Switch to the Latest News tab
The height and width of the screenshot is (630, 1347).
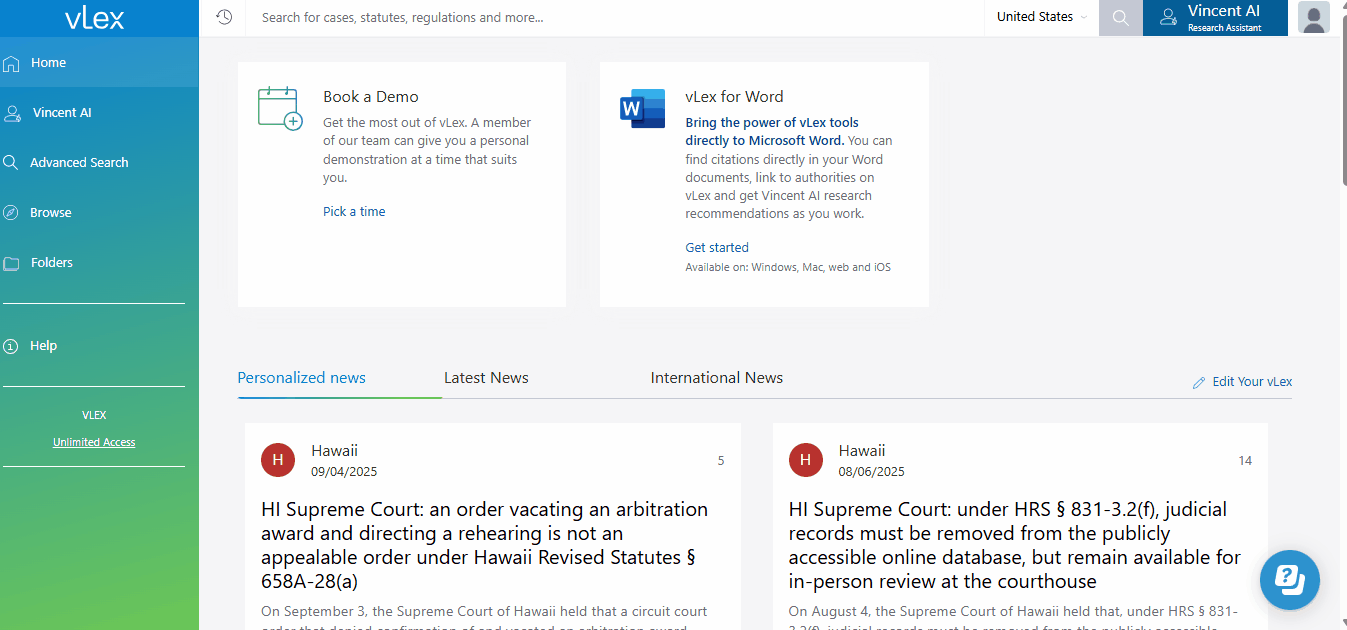(486, 378)
